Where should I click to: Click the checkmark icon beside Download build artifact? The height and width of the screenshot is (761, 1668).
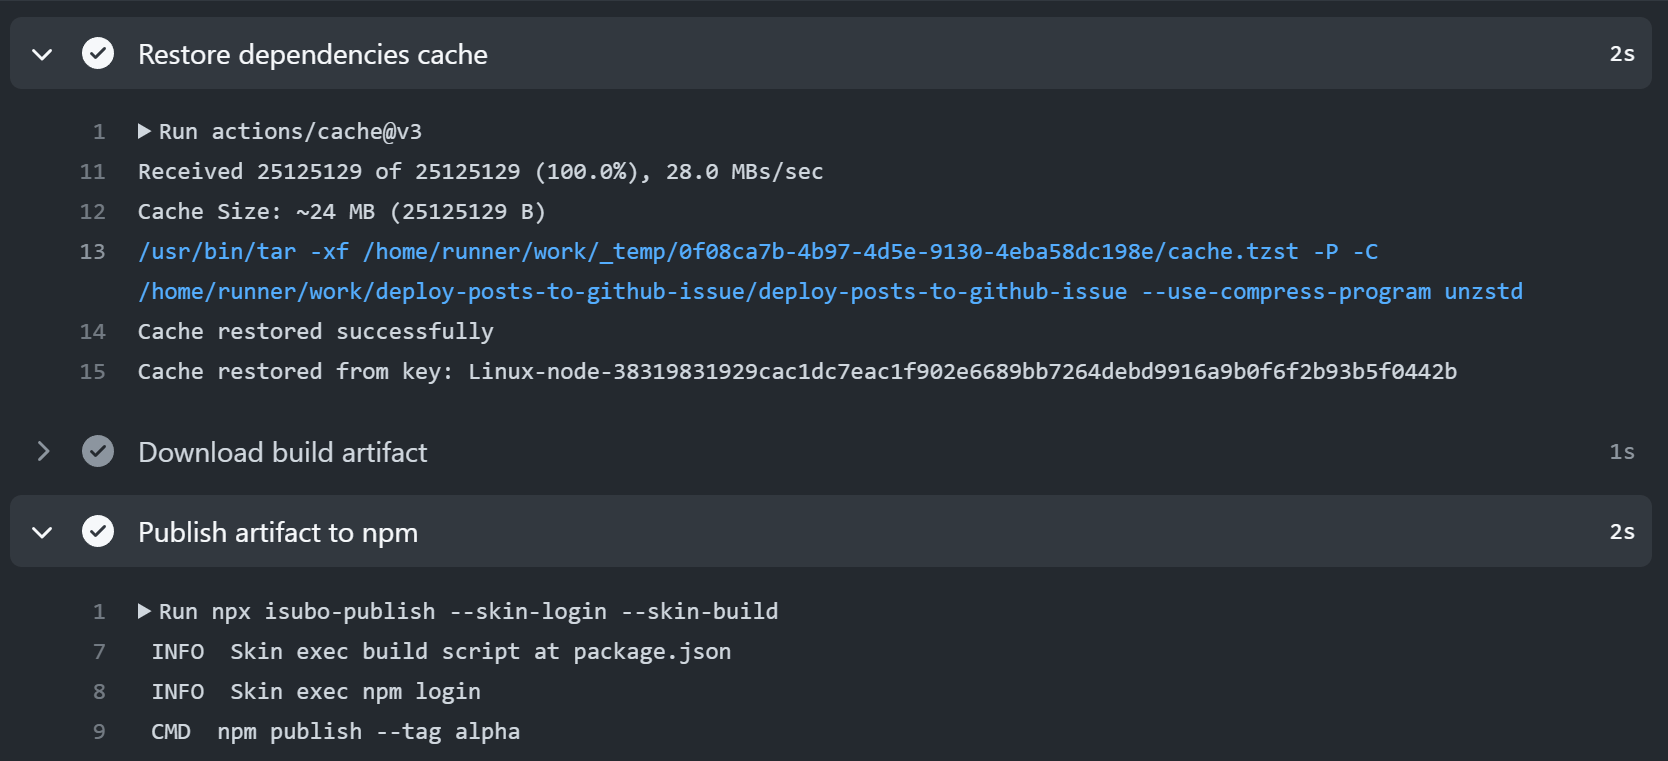pyautogui.click(x=98, y=451)
